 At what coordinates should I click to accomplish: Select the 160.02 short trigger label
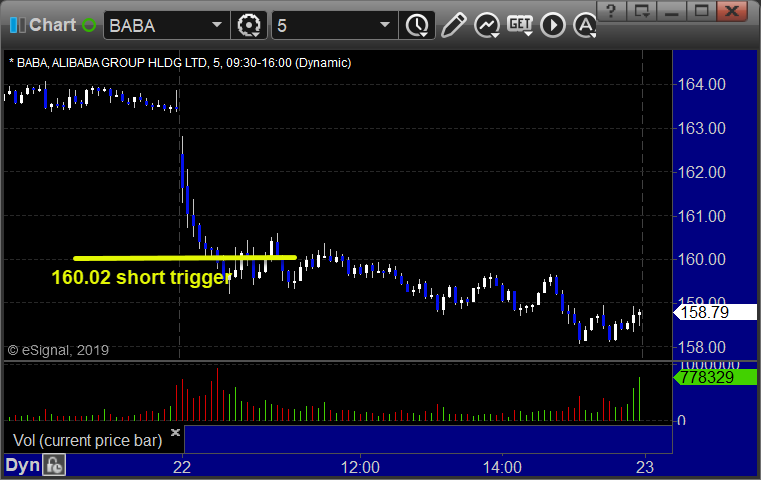point(141,278)
